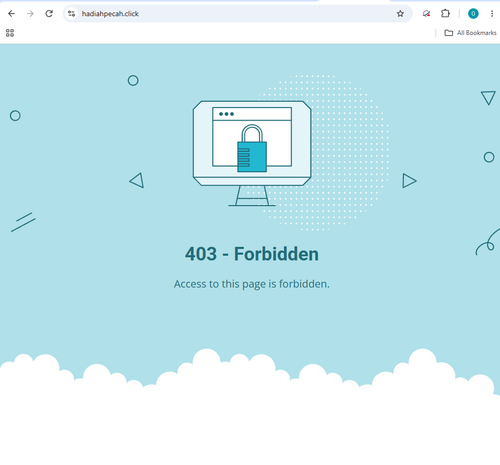Open the All Bookmarks folder
Viewport: 500px width, 465px height.
coord(471,33)
